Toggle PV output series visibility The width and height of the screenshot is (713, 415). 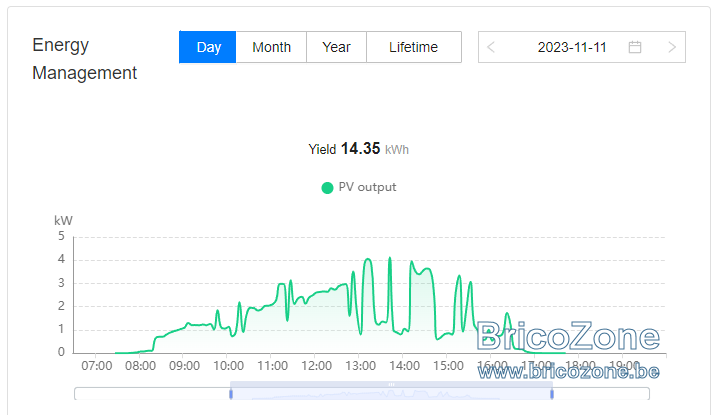pos(359,187)
